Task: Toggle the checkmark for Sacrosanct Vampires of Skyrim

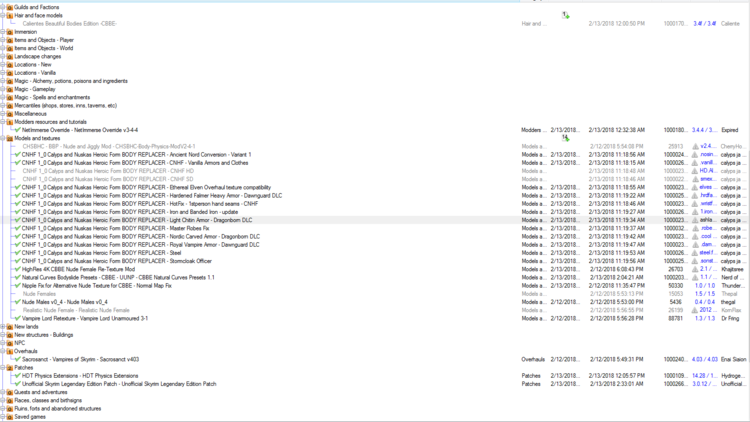Action: (x=18, y=359)
